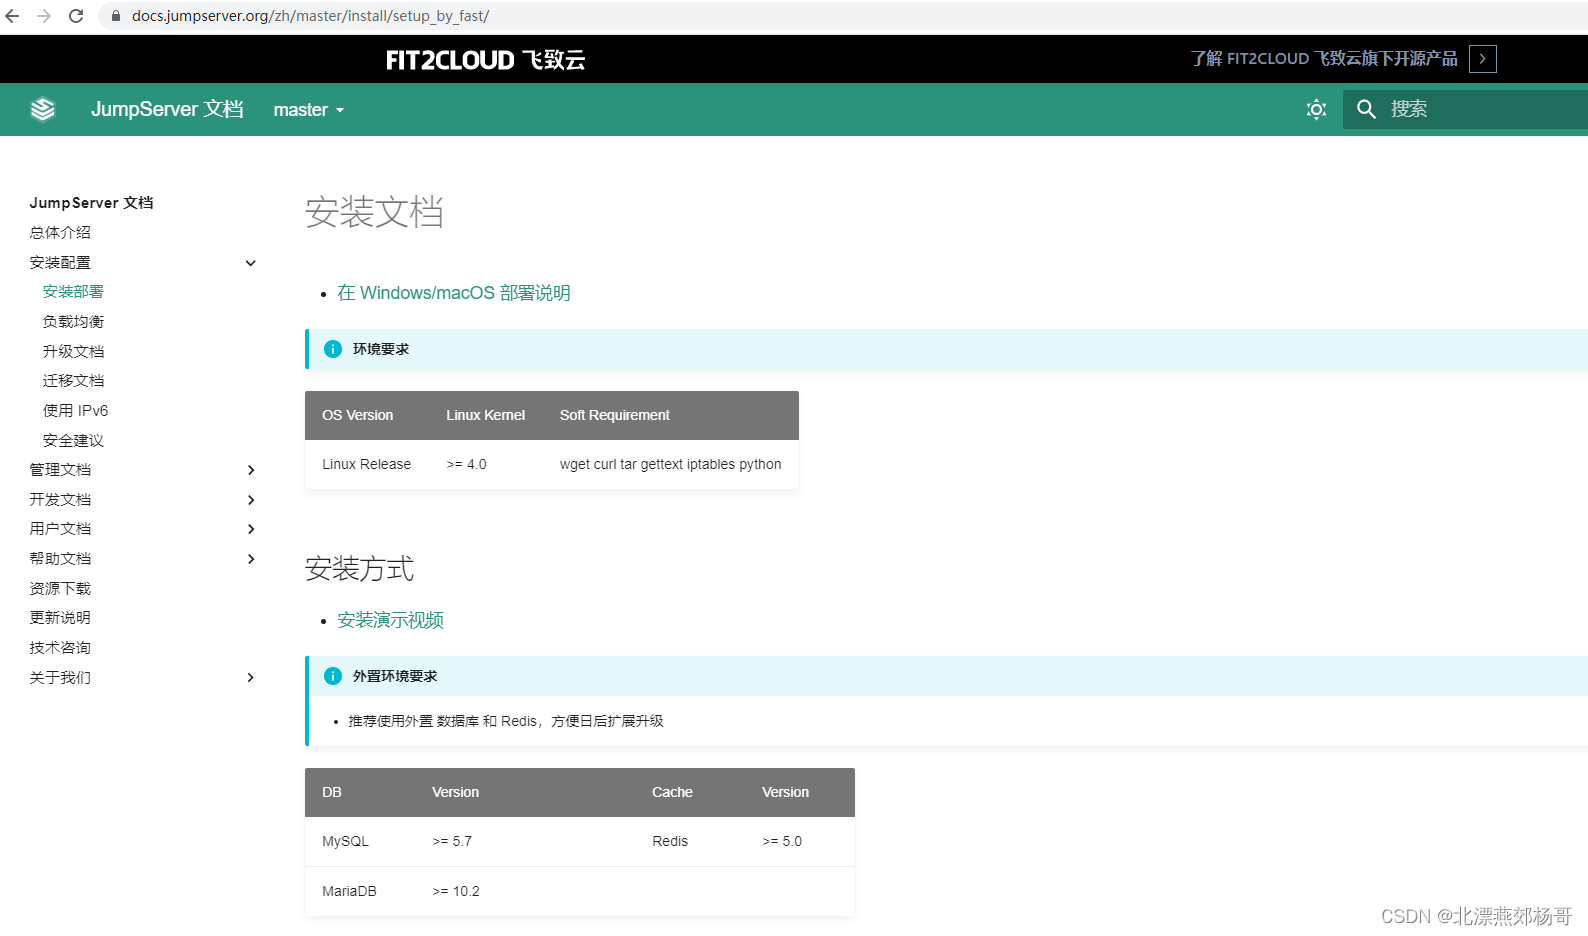1588x936 pixels.
Task: Open the 总体介绍 sidebar page
Action: tap(60, 233)
